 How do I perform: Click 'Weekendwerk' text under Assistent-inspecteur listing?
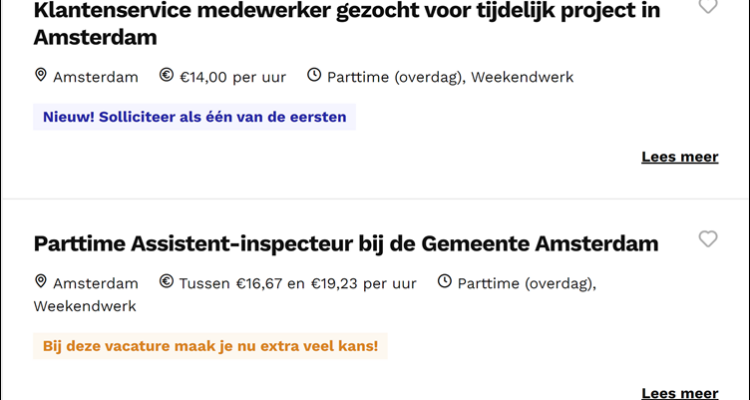point(85,306)
